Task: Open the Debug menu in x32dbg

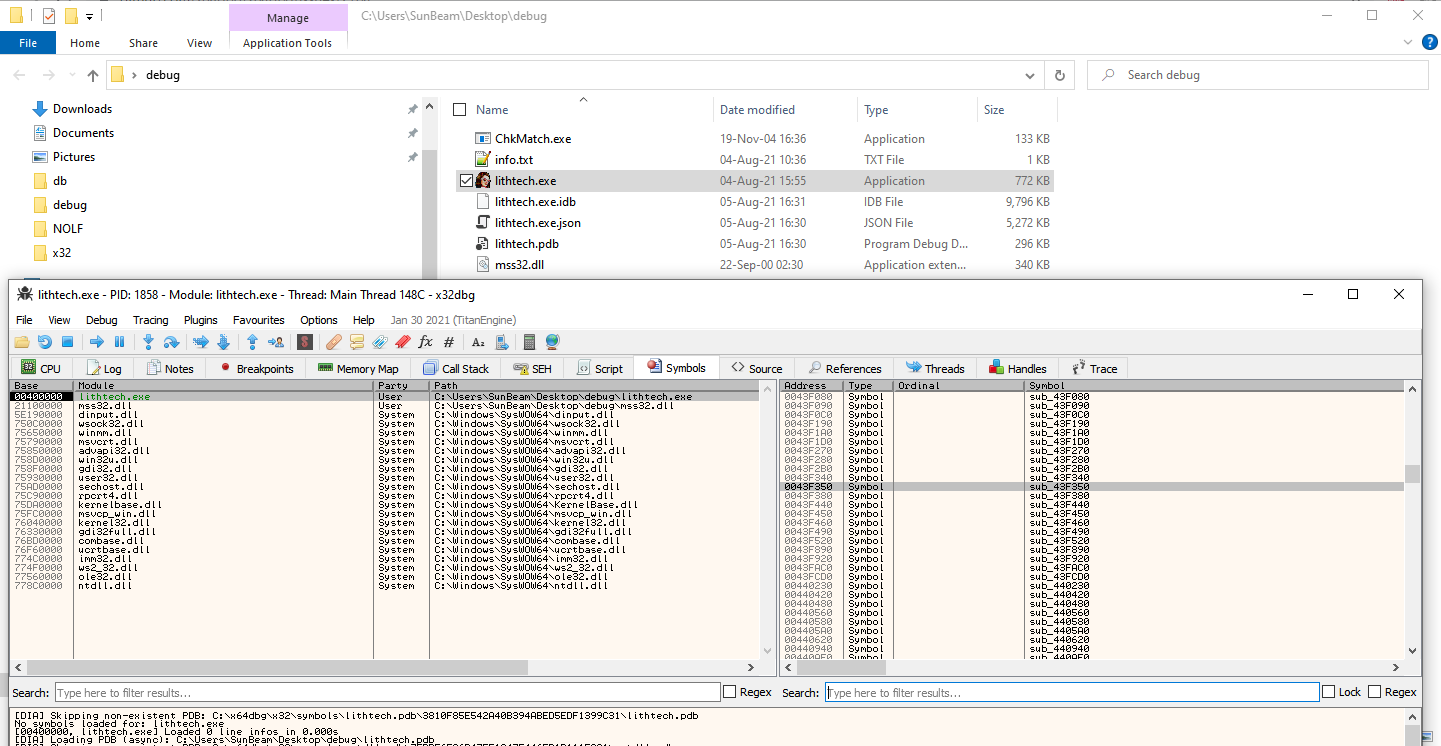Action: pyautogui.click(x=101, y=320)
